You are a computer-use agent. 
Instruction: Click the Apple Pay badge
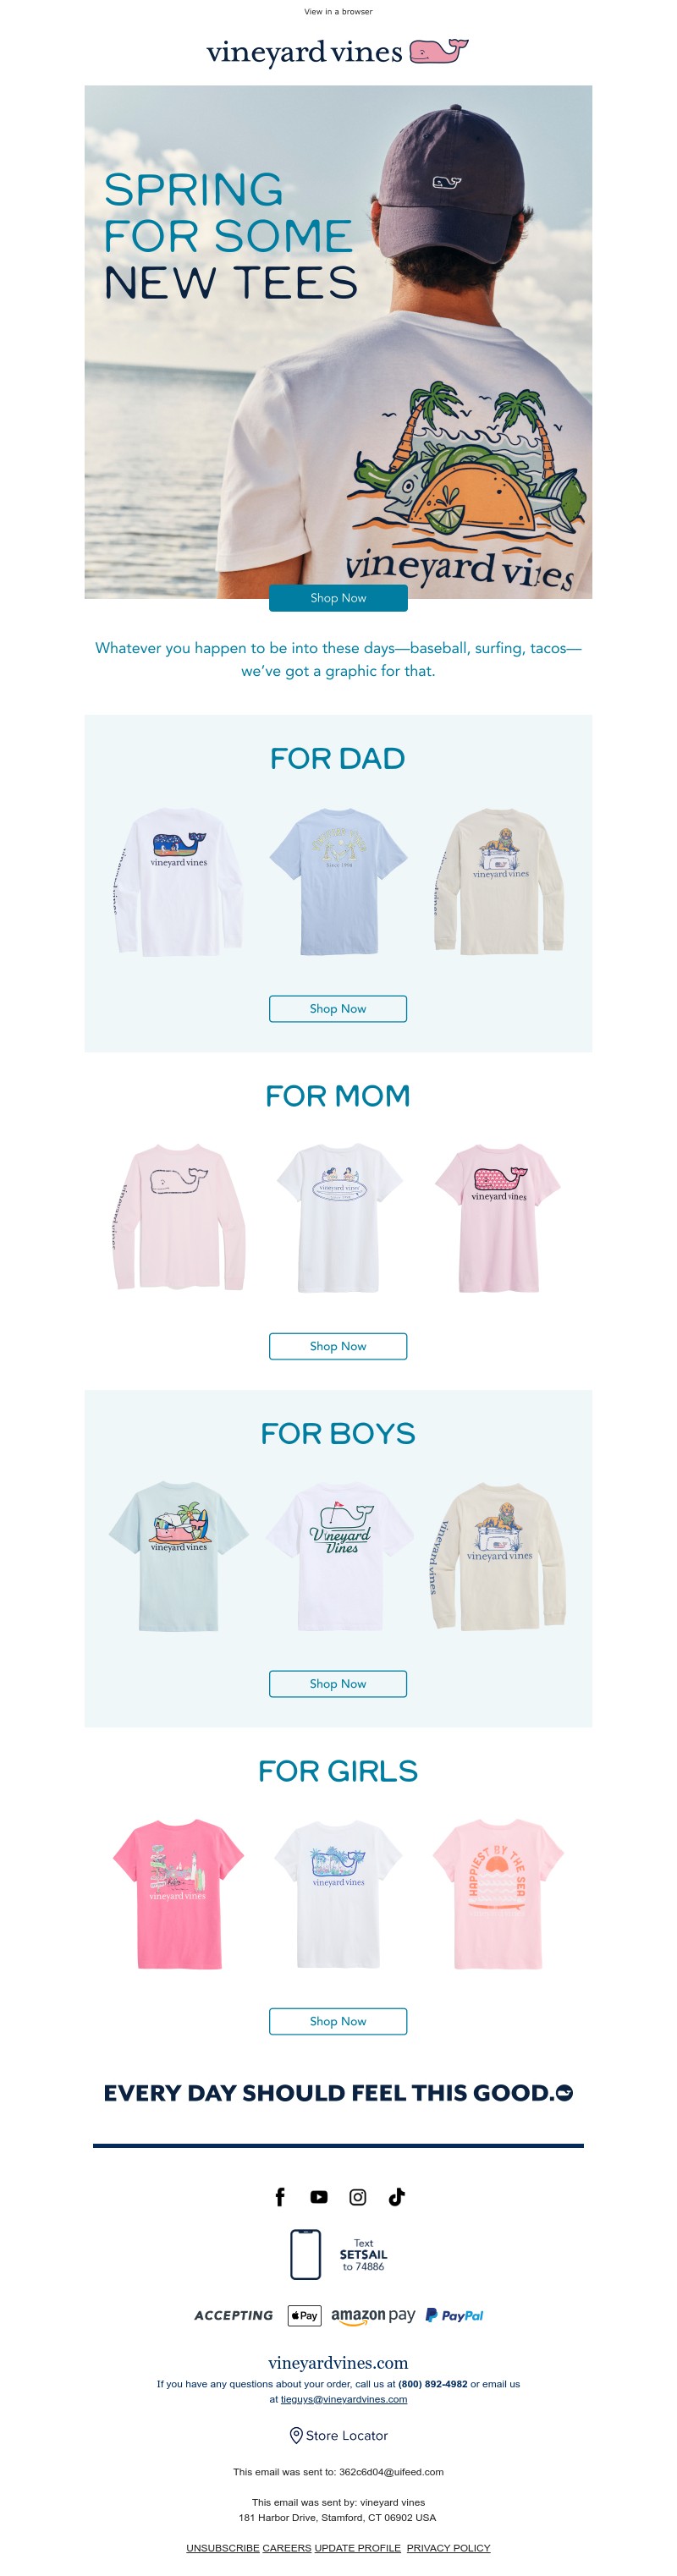[x=305, y=2315]
